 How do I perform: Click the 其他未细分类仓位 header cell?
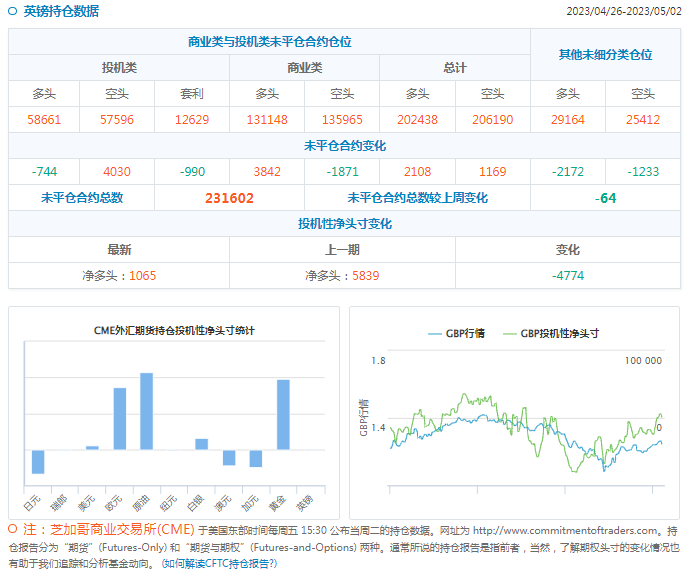tap(605, 55)
